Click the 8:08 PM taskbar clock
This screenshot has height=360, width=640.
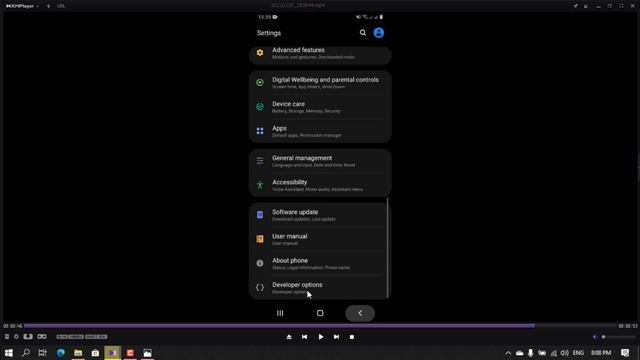601,353
